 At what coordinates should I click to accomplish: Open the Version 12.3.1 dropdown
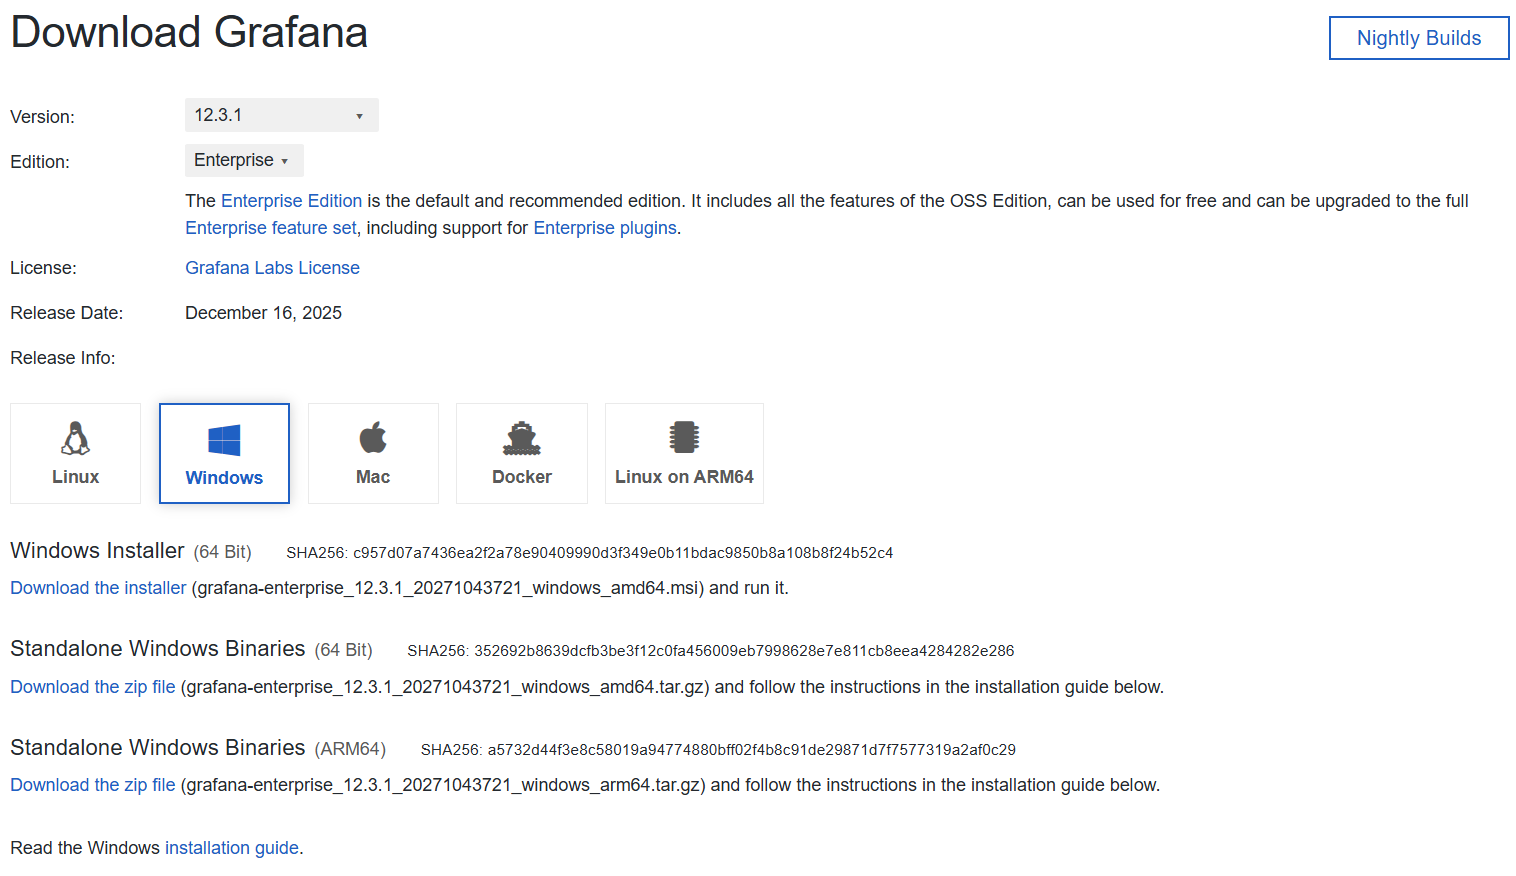pos(281,115)
